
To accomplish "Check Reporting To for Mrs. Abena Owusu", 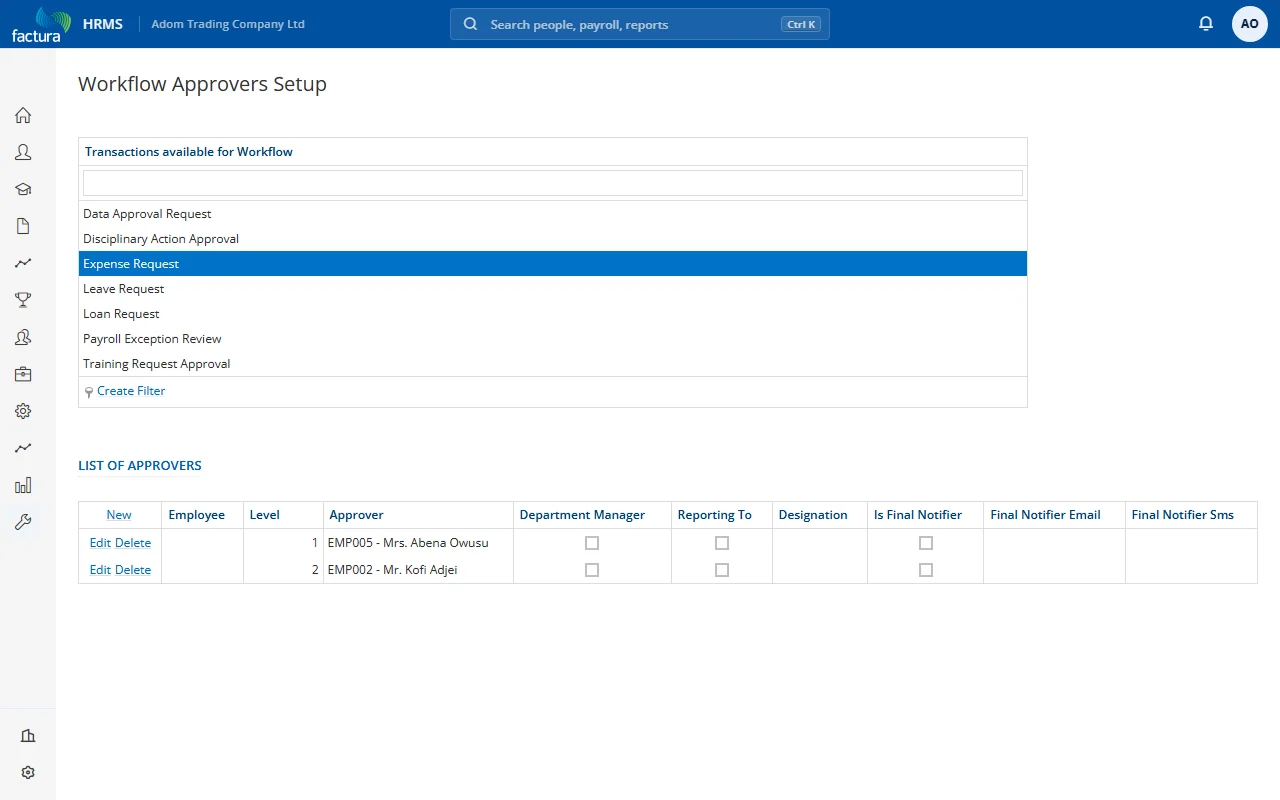I will tap(722, 543).
